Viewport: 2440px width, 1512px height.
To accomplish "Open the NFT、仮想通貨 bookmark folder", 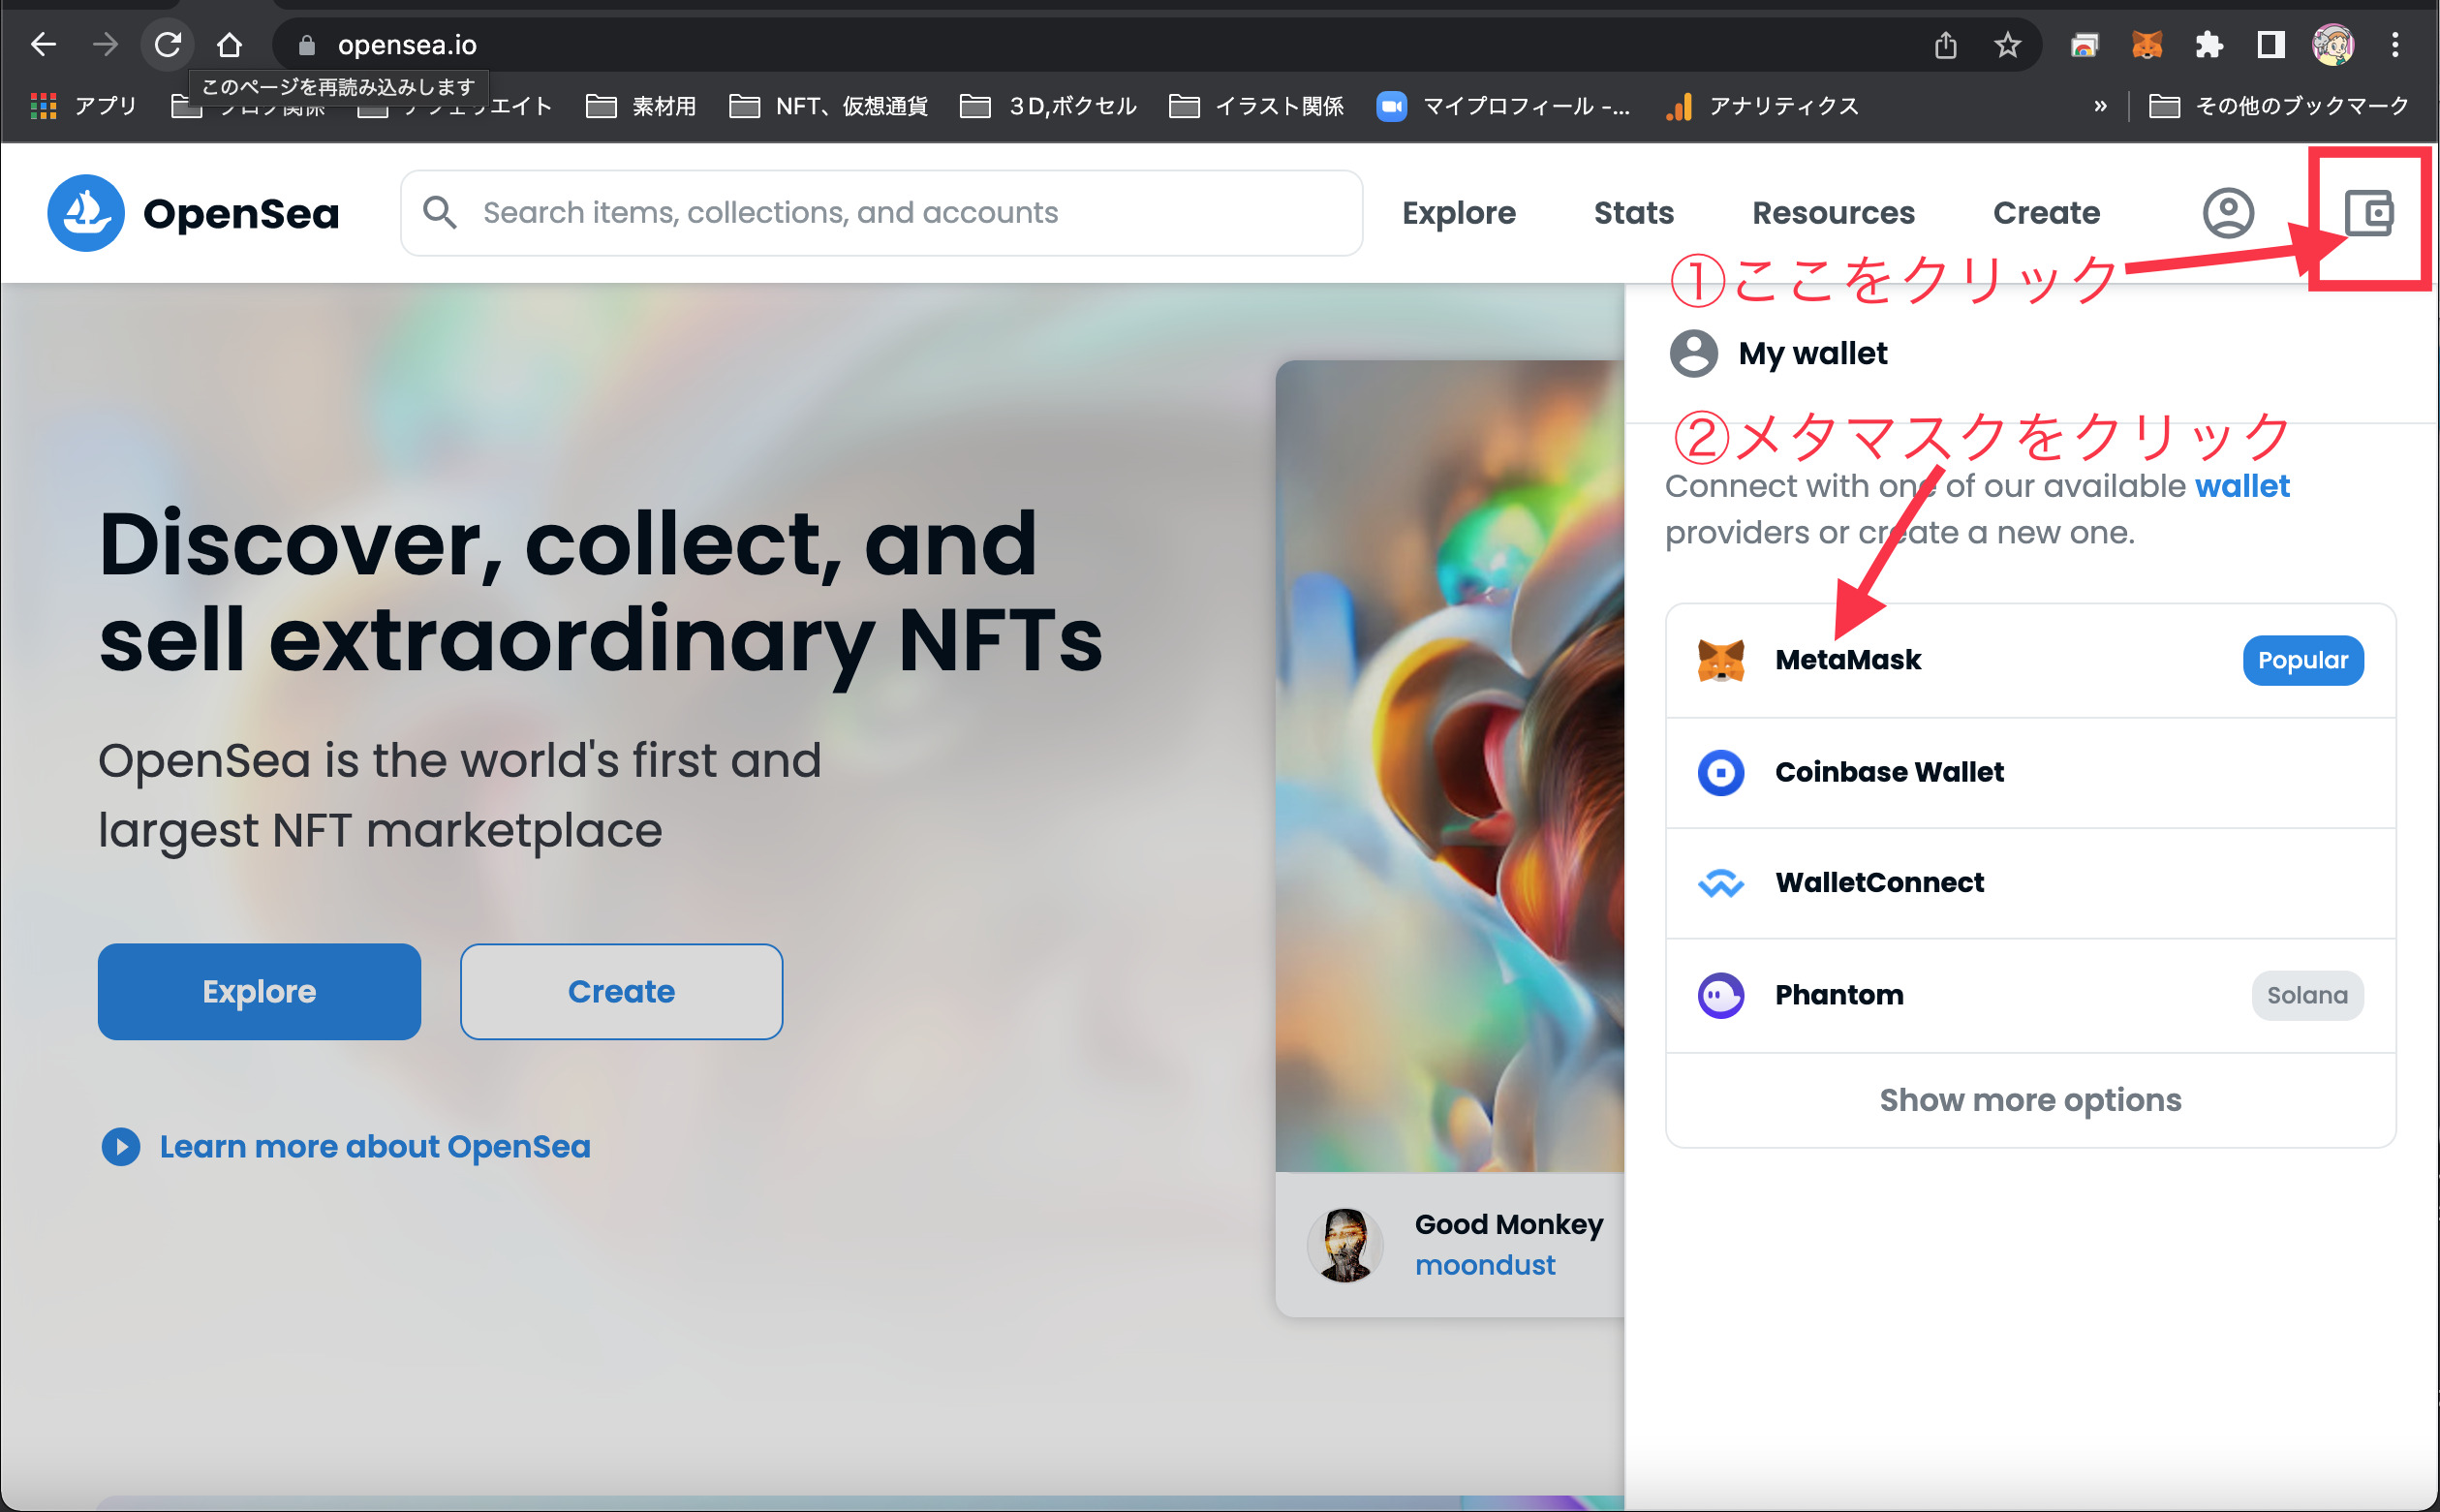I will pyautogui.click(x=828, y=106).
